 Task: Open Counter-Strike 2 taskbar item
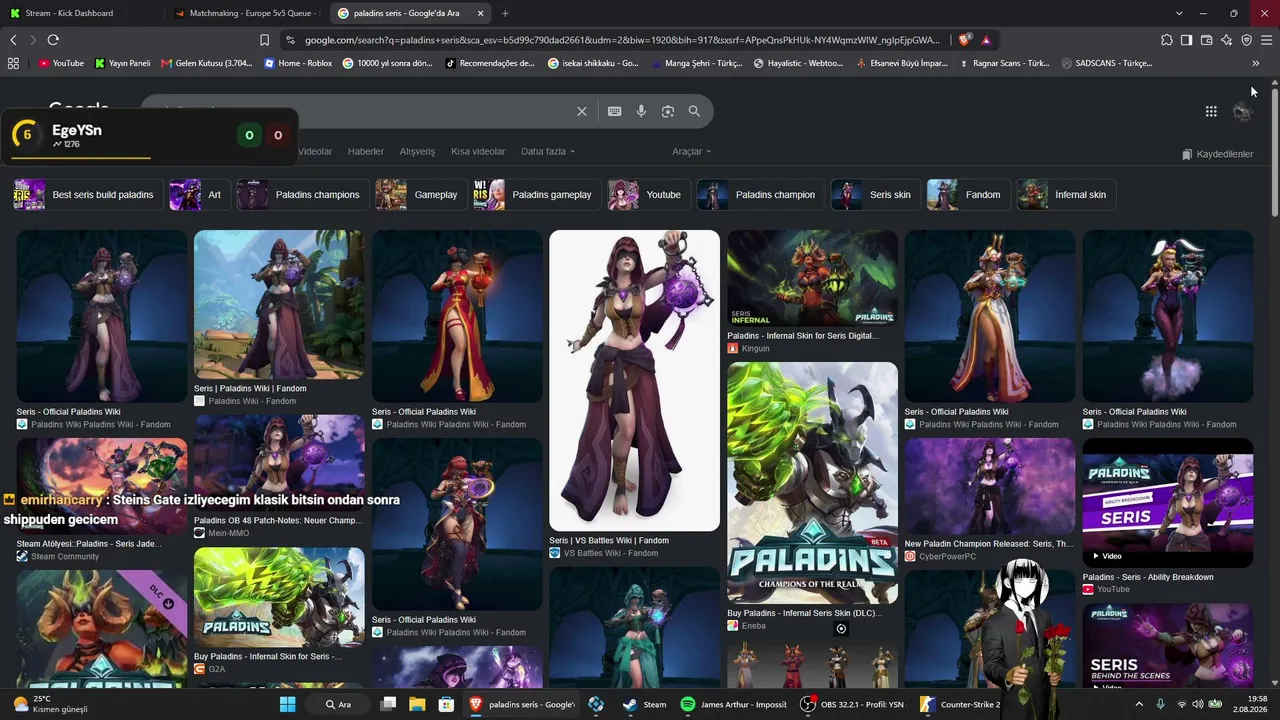(x=961, y=704)
